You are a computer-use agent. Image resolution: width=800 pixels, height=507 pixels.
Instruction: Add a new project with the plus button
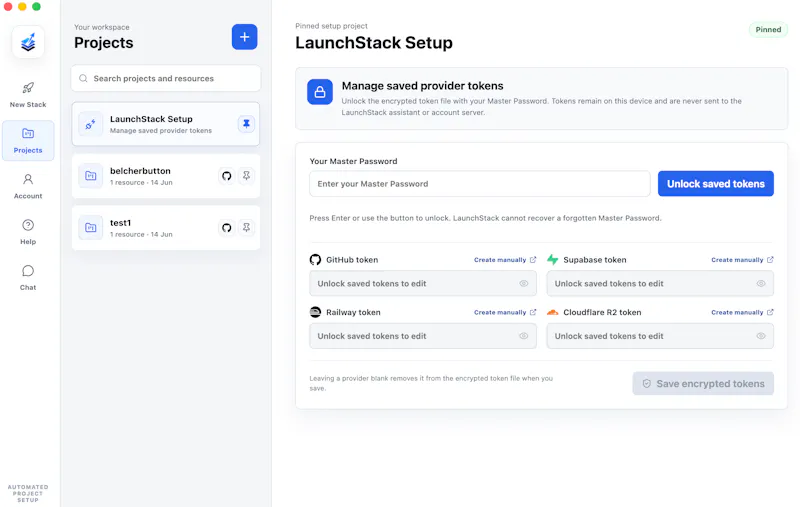pyautogui.click(x=244, y=37)
